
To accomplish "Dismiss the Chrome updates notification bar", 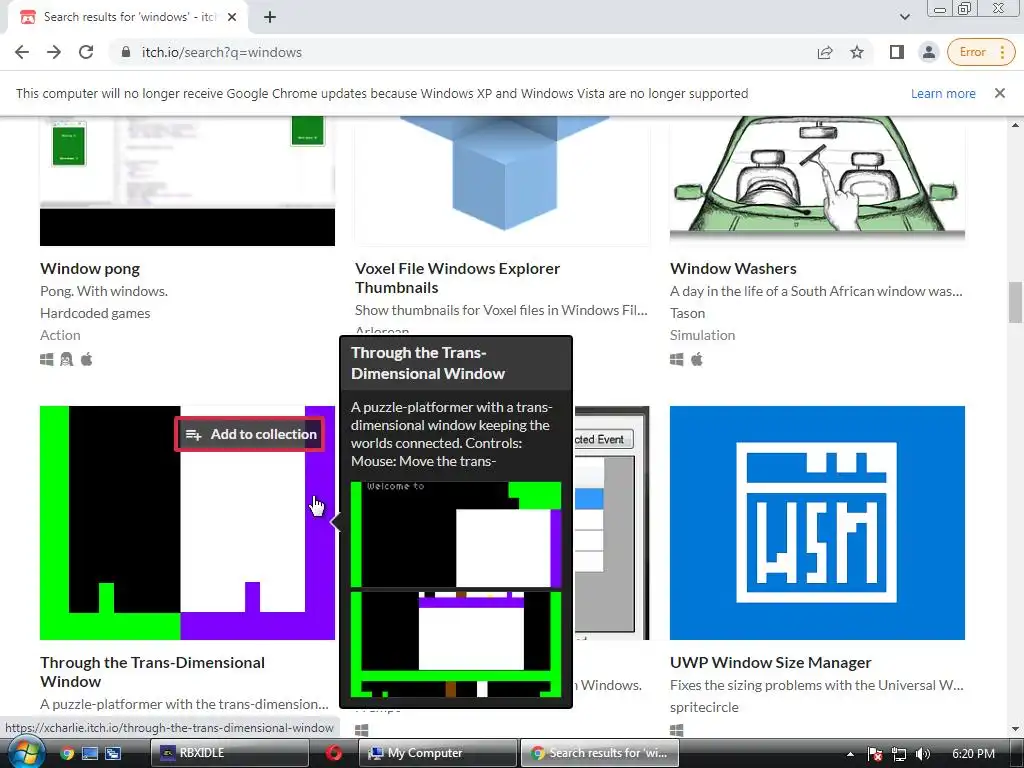I will 1000,93.
